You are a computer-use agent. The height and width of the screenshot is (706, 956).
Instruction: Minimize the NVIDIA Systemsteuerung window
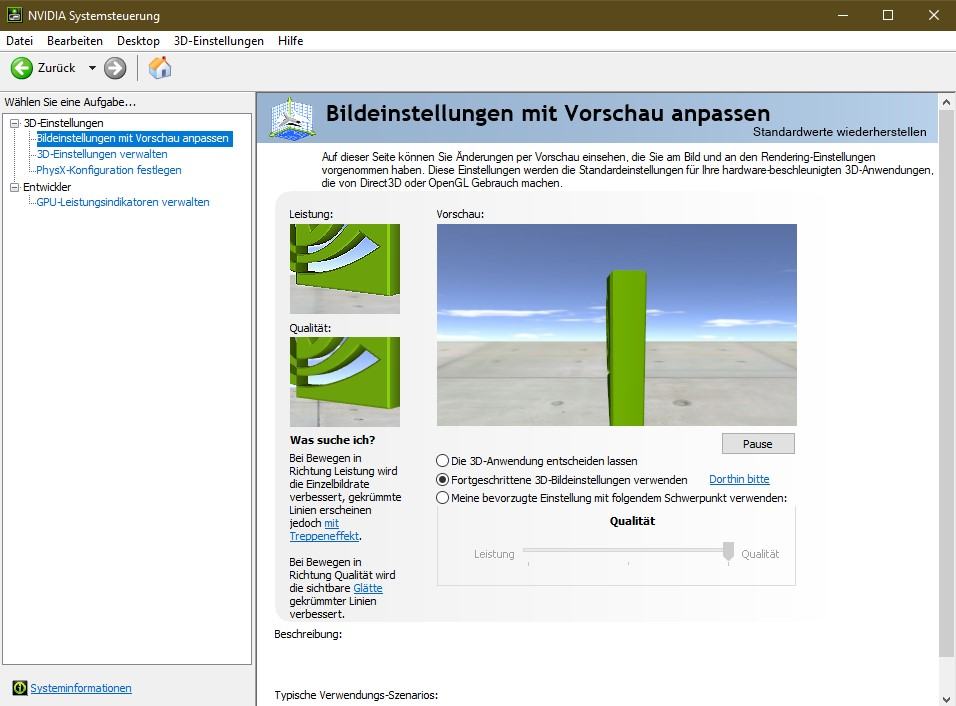tap(843, 15)
